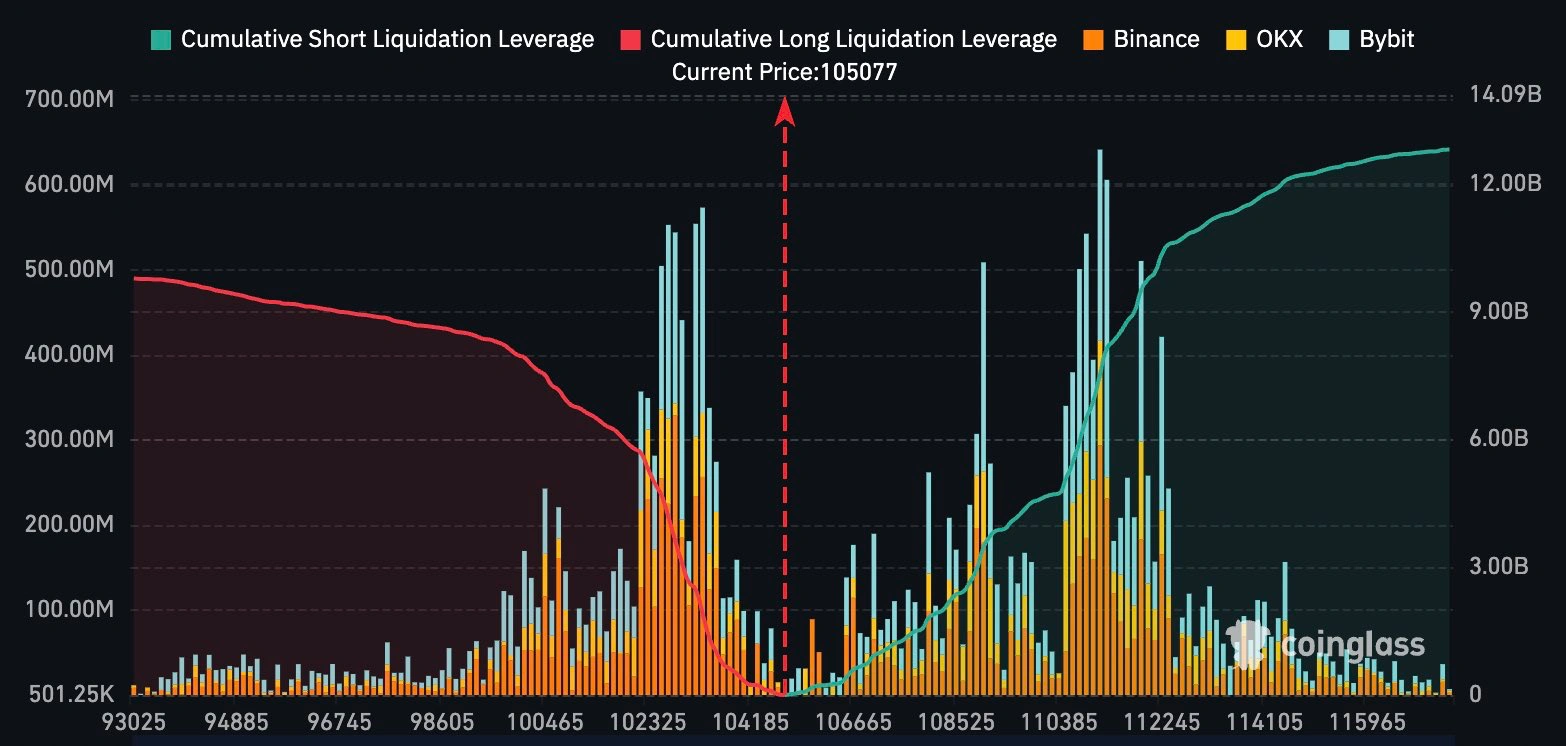1566x746 pixels.
Task: Hide the Bybit series via legend label
Action: [x=1387, y=40]
